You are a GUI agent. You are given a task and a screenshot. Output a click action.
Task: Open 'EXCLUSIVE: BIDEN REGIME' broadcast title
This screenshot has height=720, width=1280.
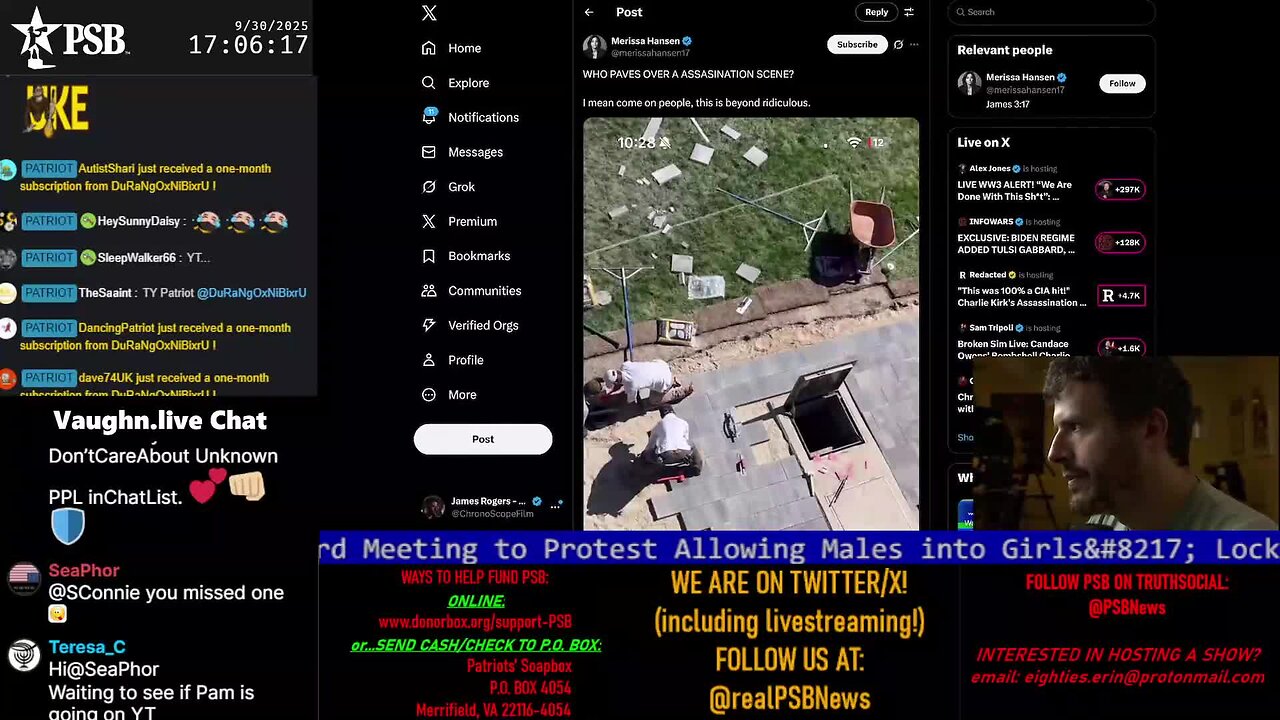tap(1016, 243)
